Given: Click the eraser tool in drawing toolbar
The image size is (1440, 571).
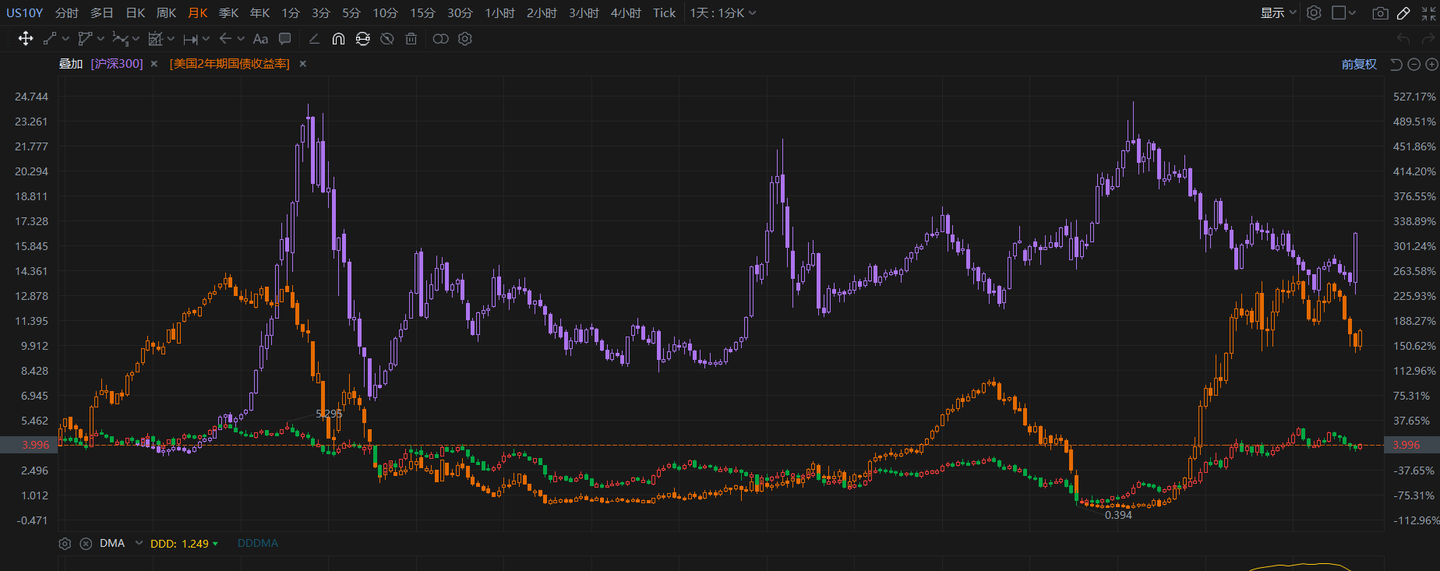Looking at the screenshot, I should click(314, 39).
